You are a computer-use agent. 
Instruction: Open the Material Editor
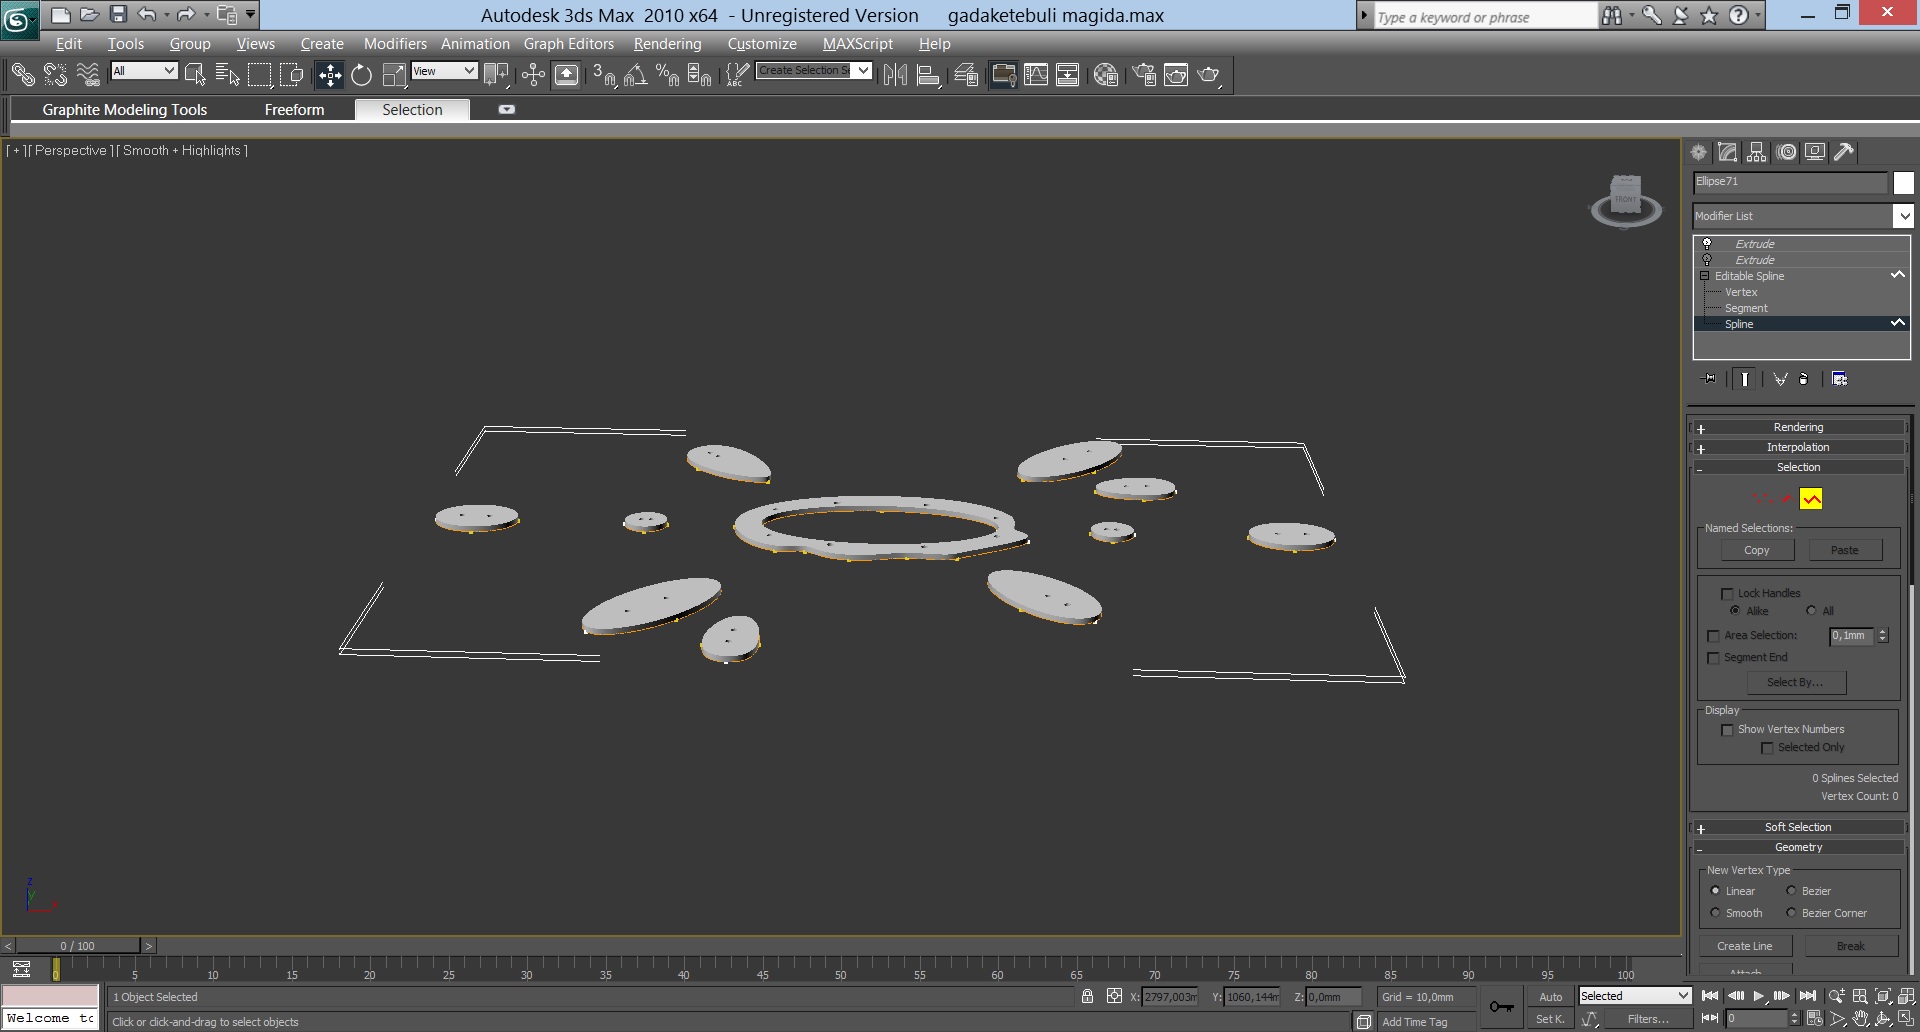(1105, 75)
